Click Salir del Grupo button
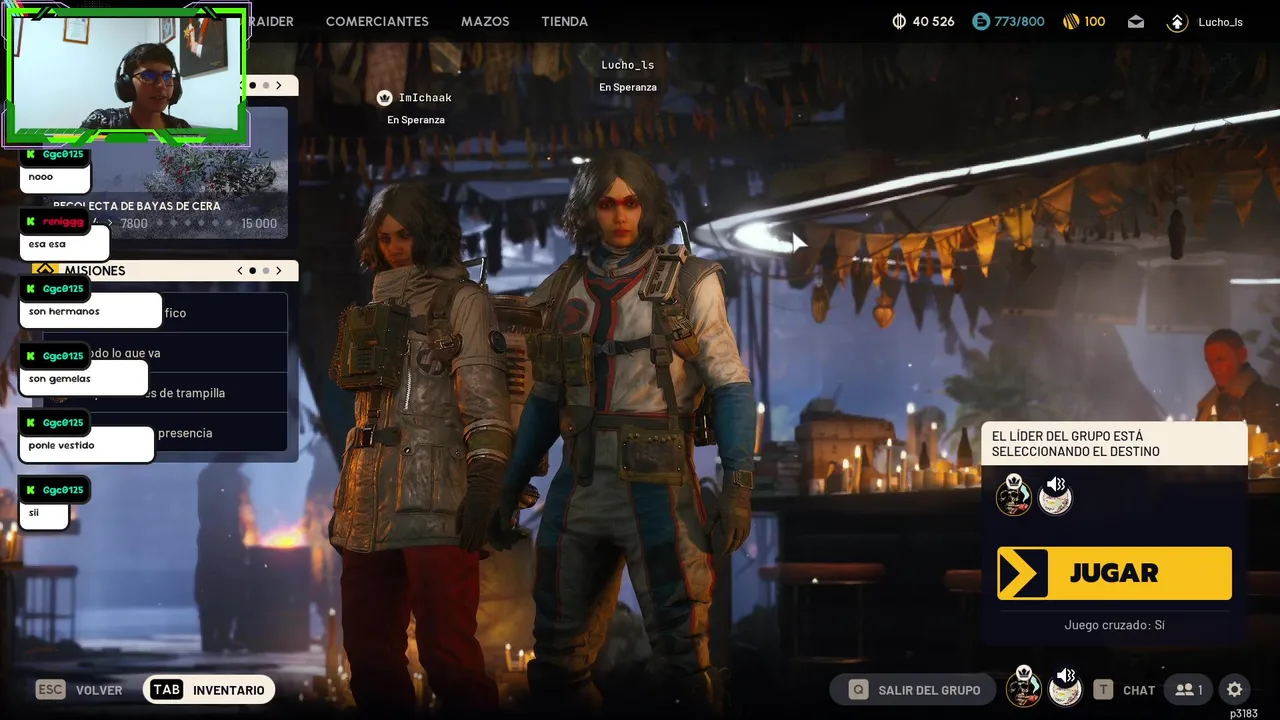Image resolution: width=1280 pixels, height=720 pixels. click(x=914, y=689)
